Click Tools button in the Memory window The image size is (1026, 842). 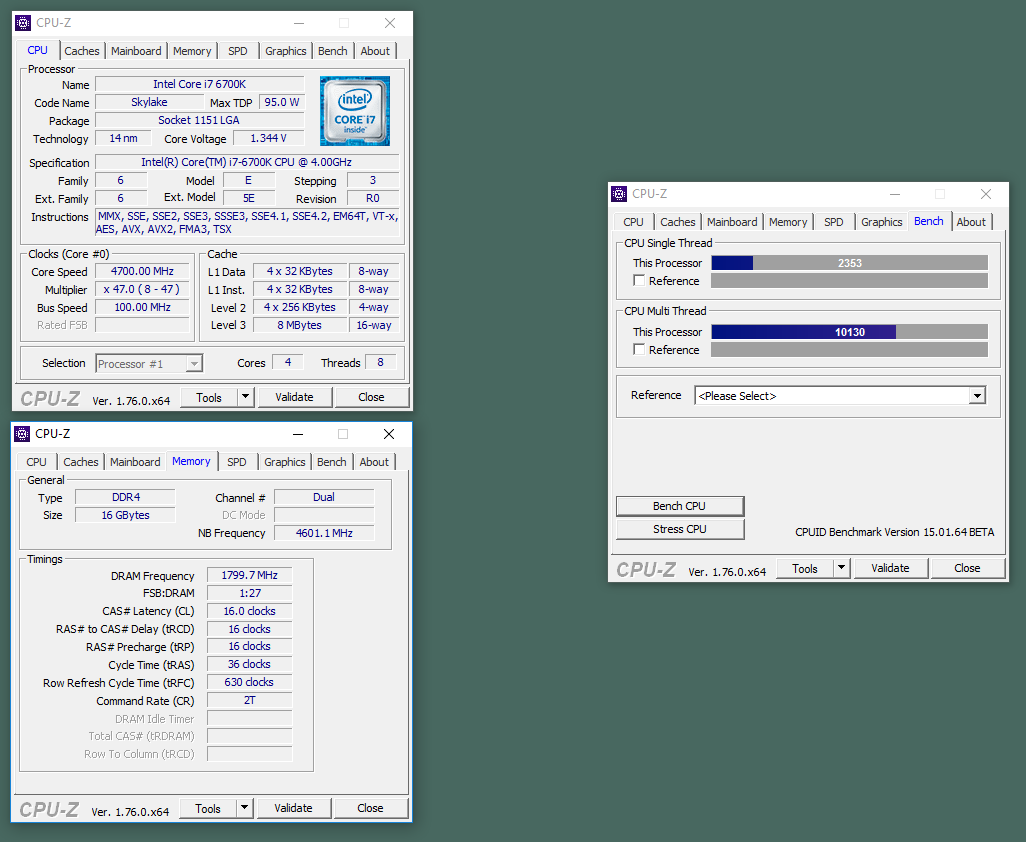click(207, 808)
